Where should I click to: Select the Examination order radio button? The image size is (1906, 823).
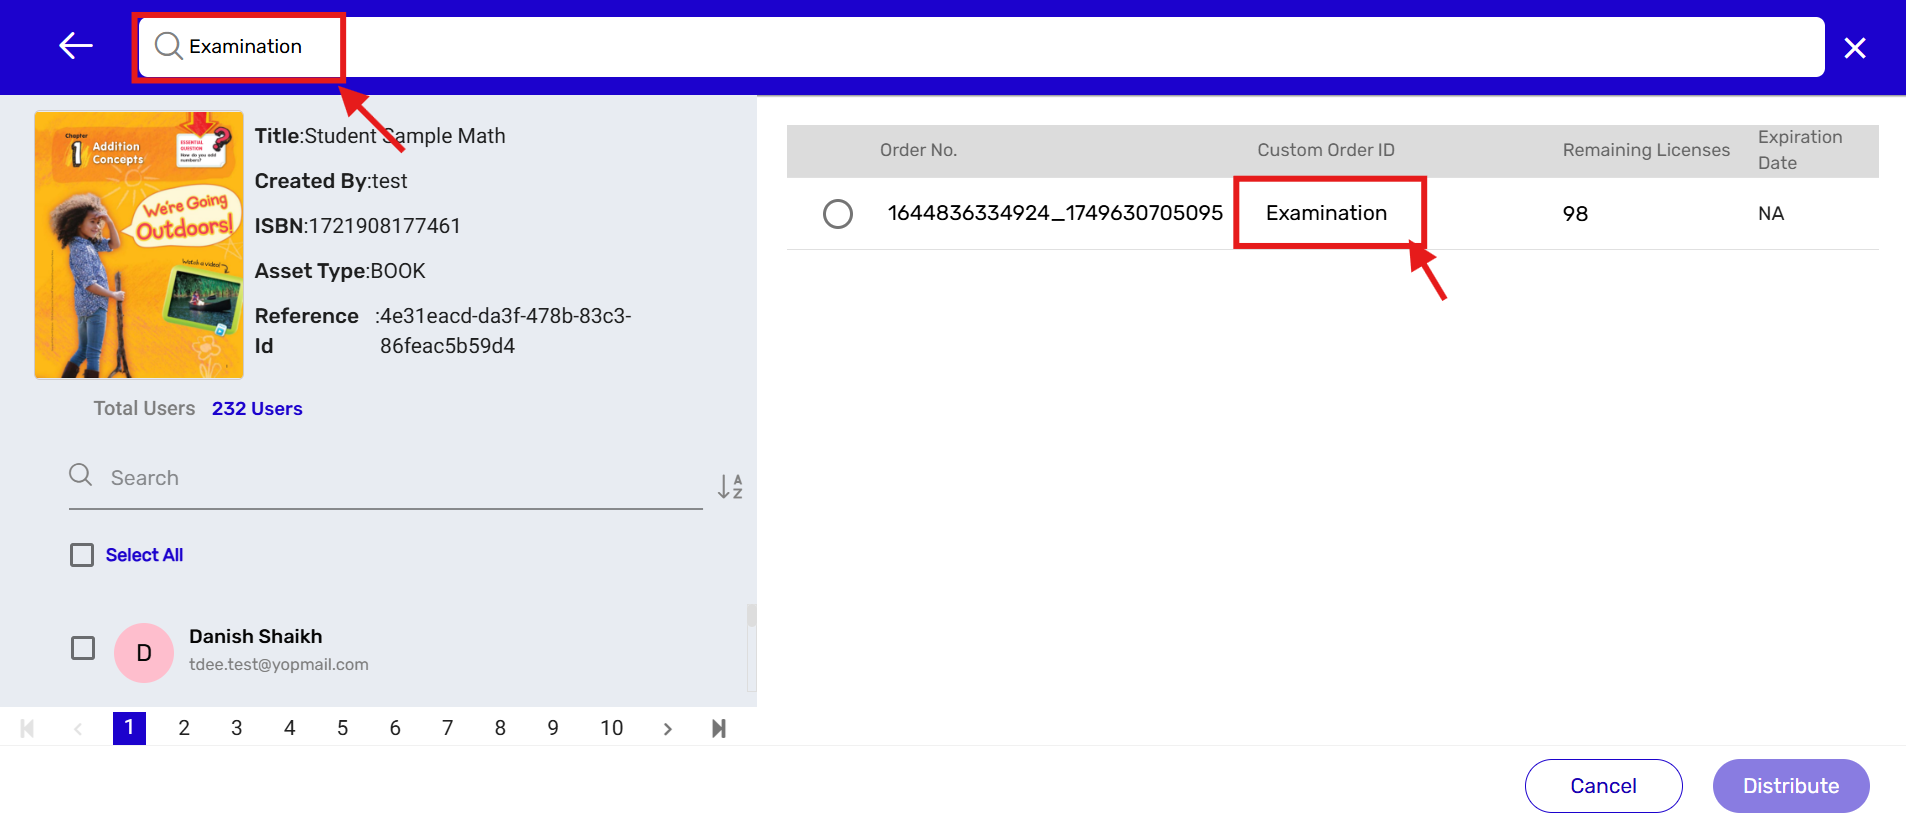click(838, 213)
